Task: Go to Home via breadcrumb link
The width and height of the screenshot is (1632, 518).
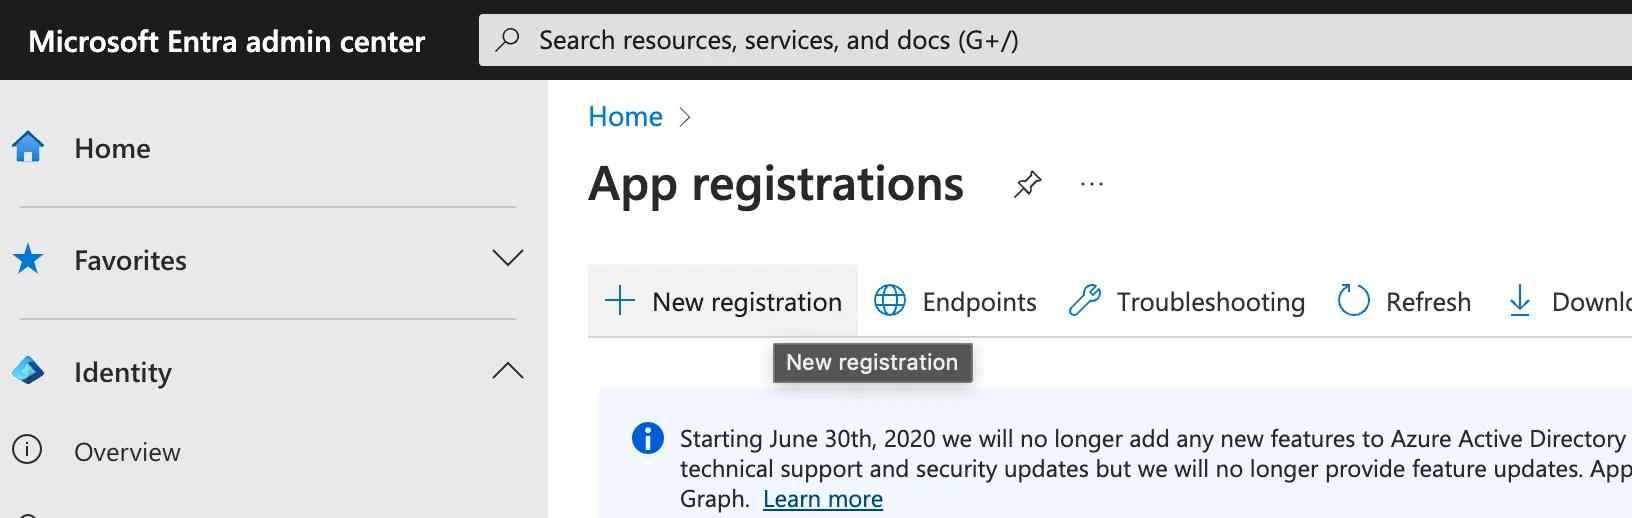Action: pyautogui.click(x=625, y=117)
